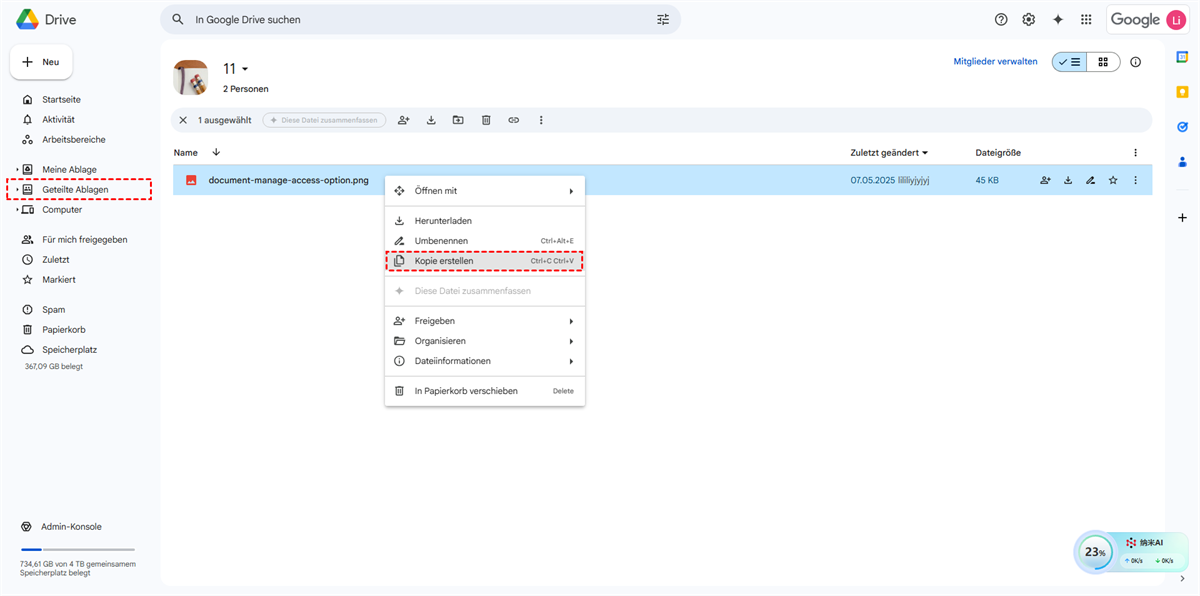The image size is (1200, 596).
Task: Open the Help question mark icon
Action: pyautogui.click(x=1001, y=19)
